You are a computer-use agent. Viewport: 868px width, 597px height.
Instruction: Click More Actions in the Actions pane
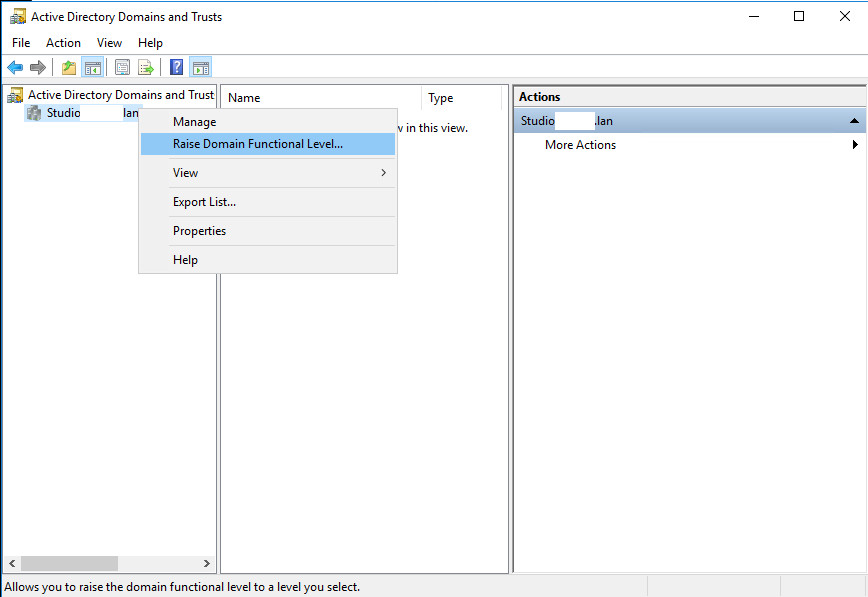[580, 145]
